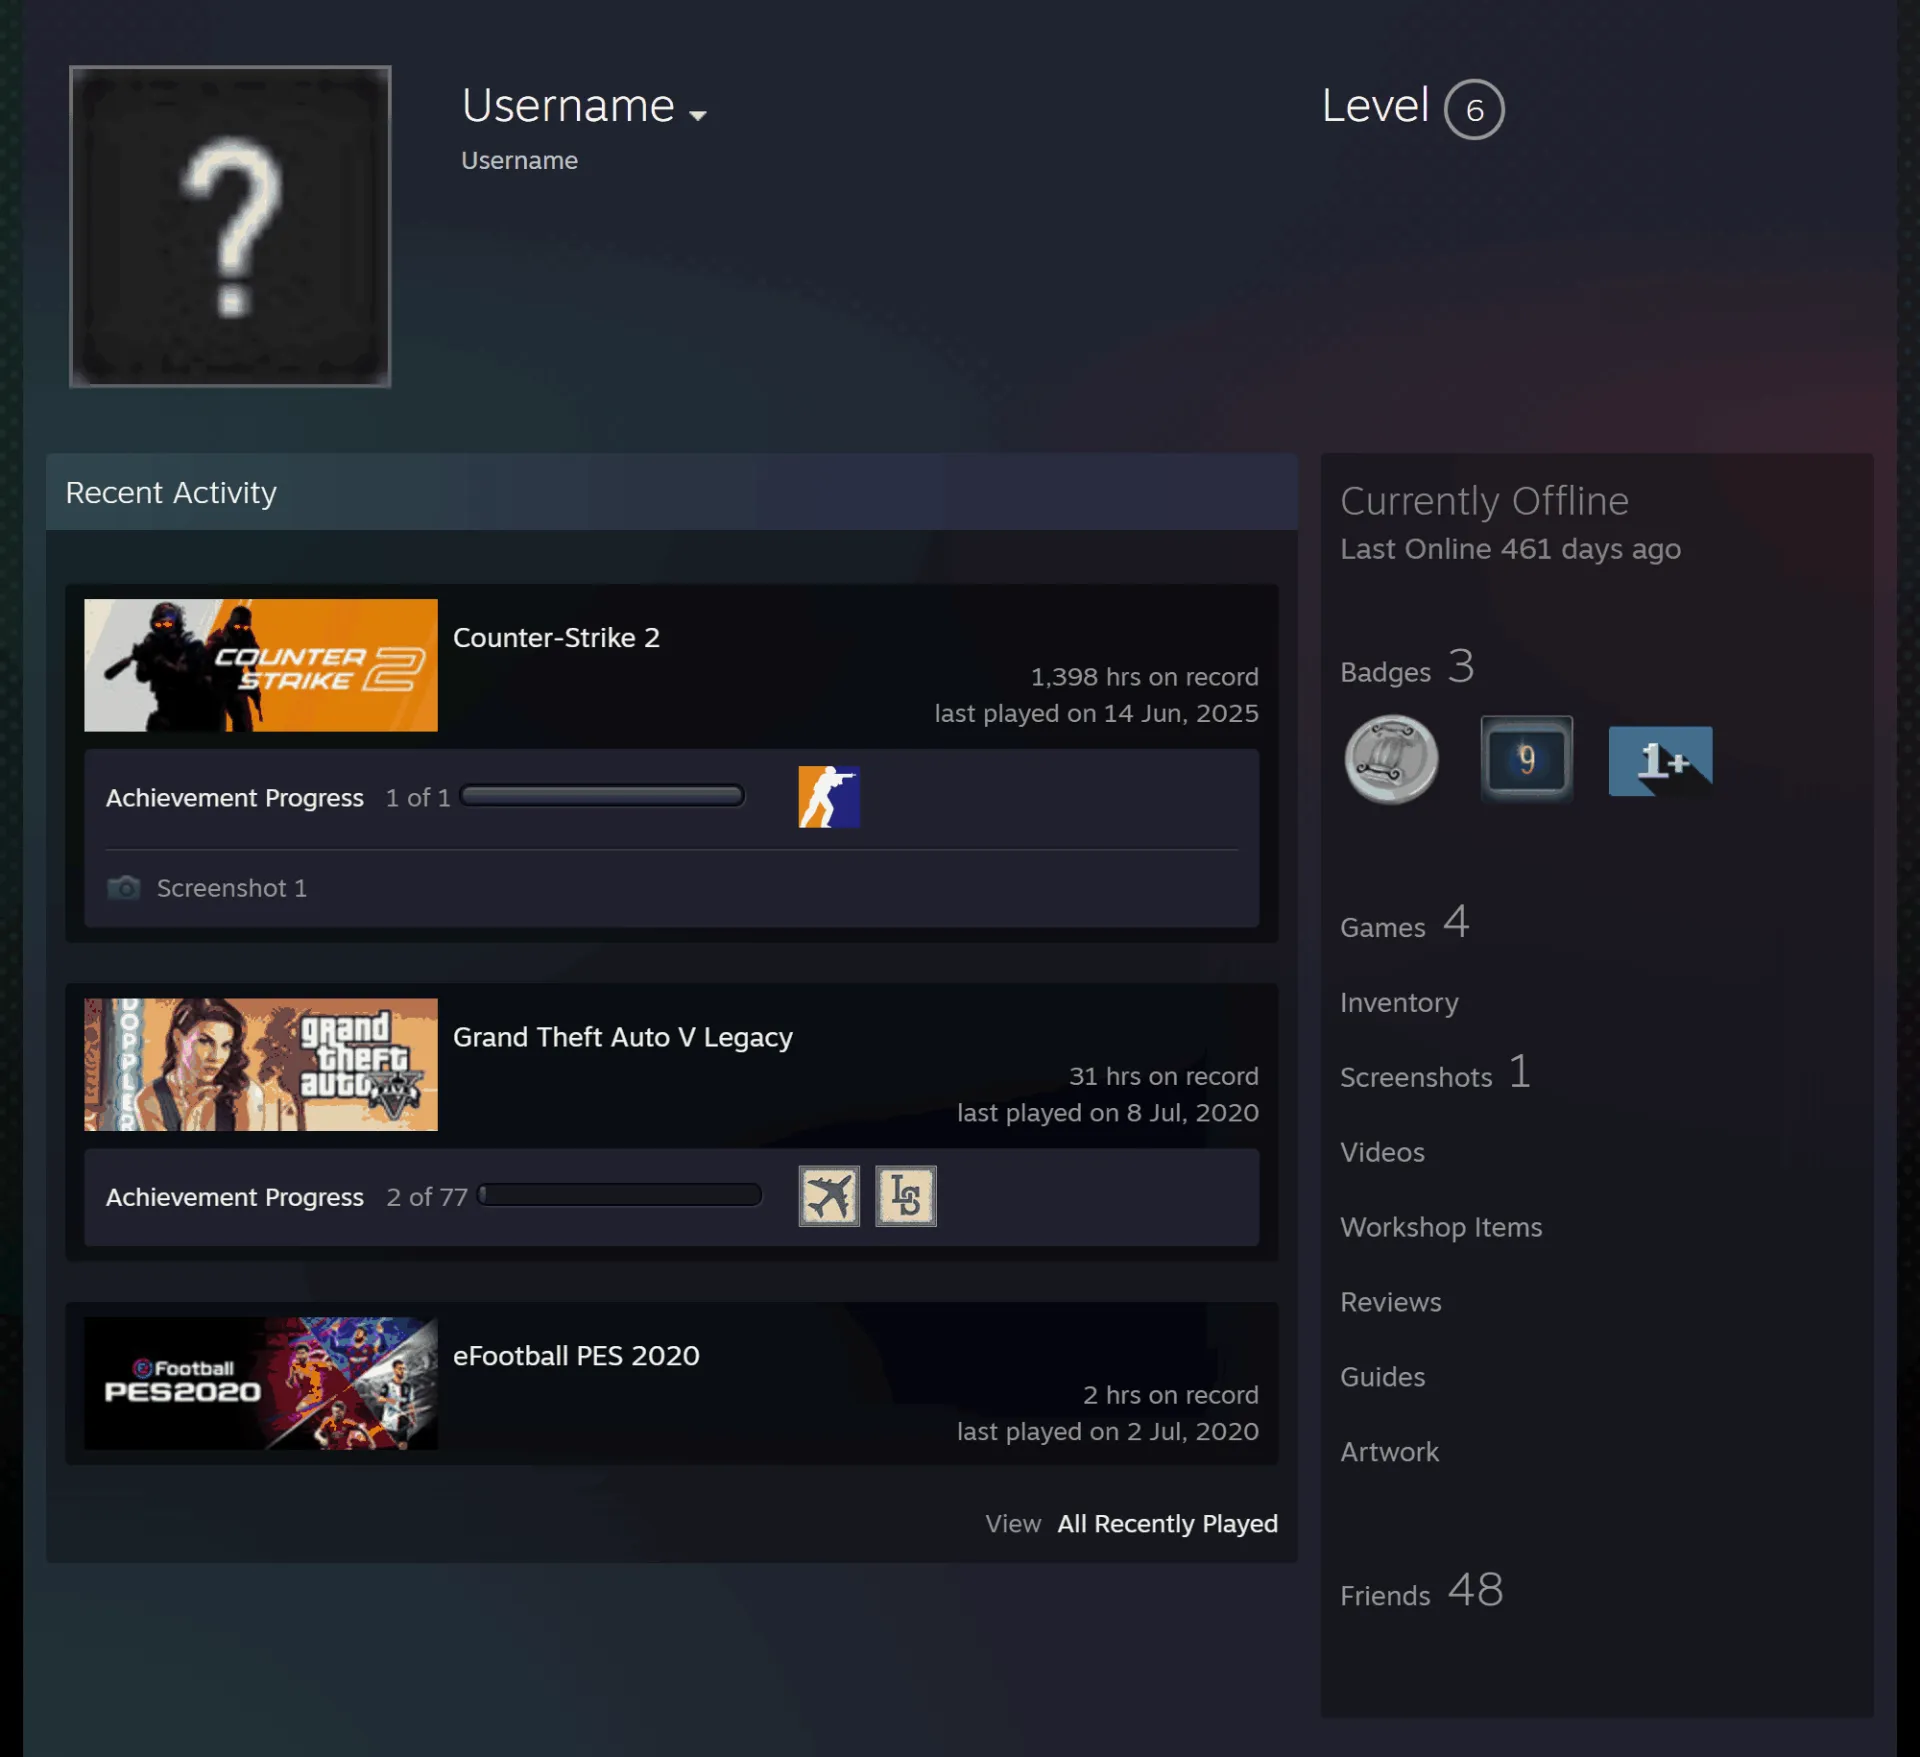View All Recently Played games

point(1167,1524)
